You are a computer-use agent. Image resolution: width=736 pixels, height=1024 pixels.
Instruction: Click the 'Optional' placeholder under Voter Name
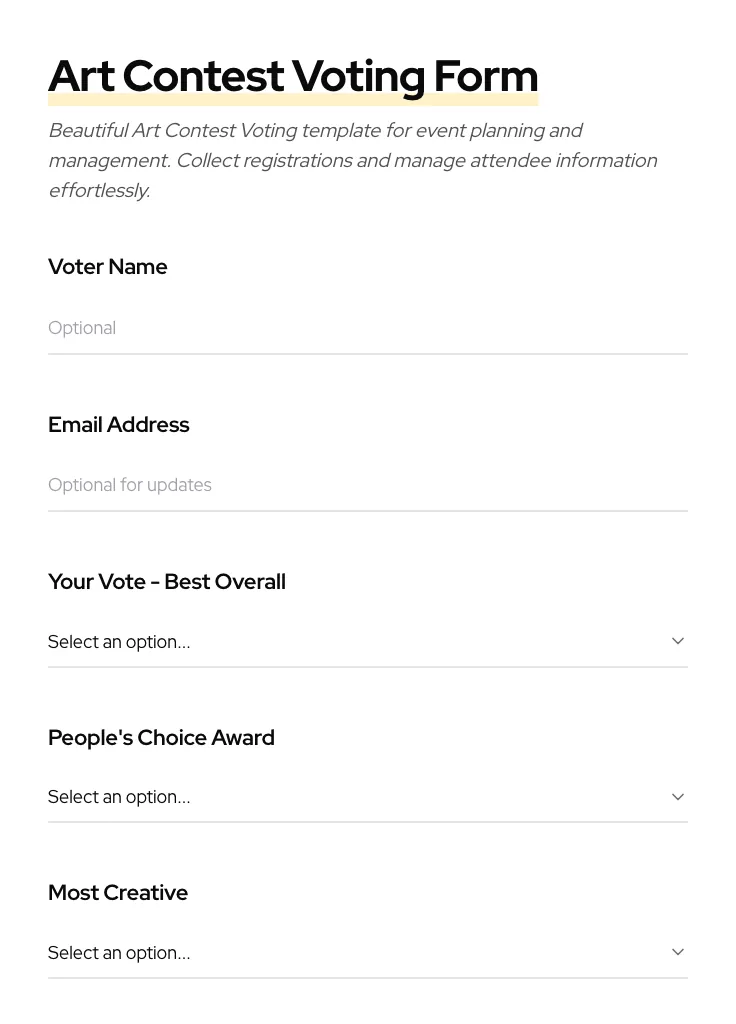(x=82, y=328)
